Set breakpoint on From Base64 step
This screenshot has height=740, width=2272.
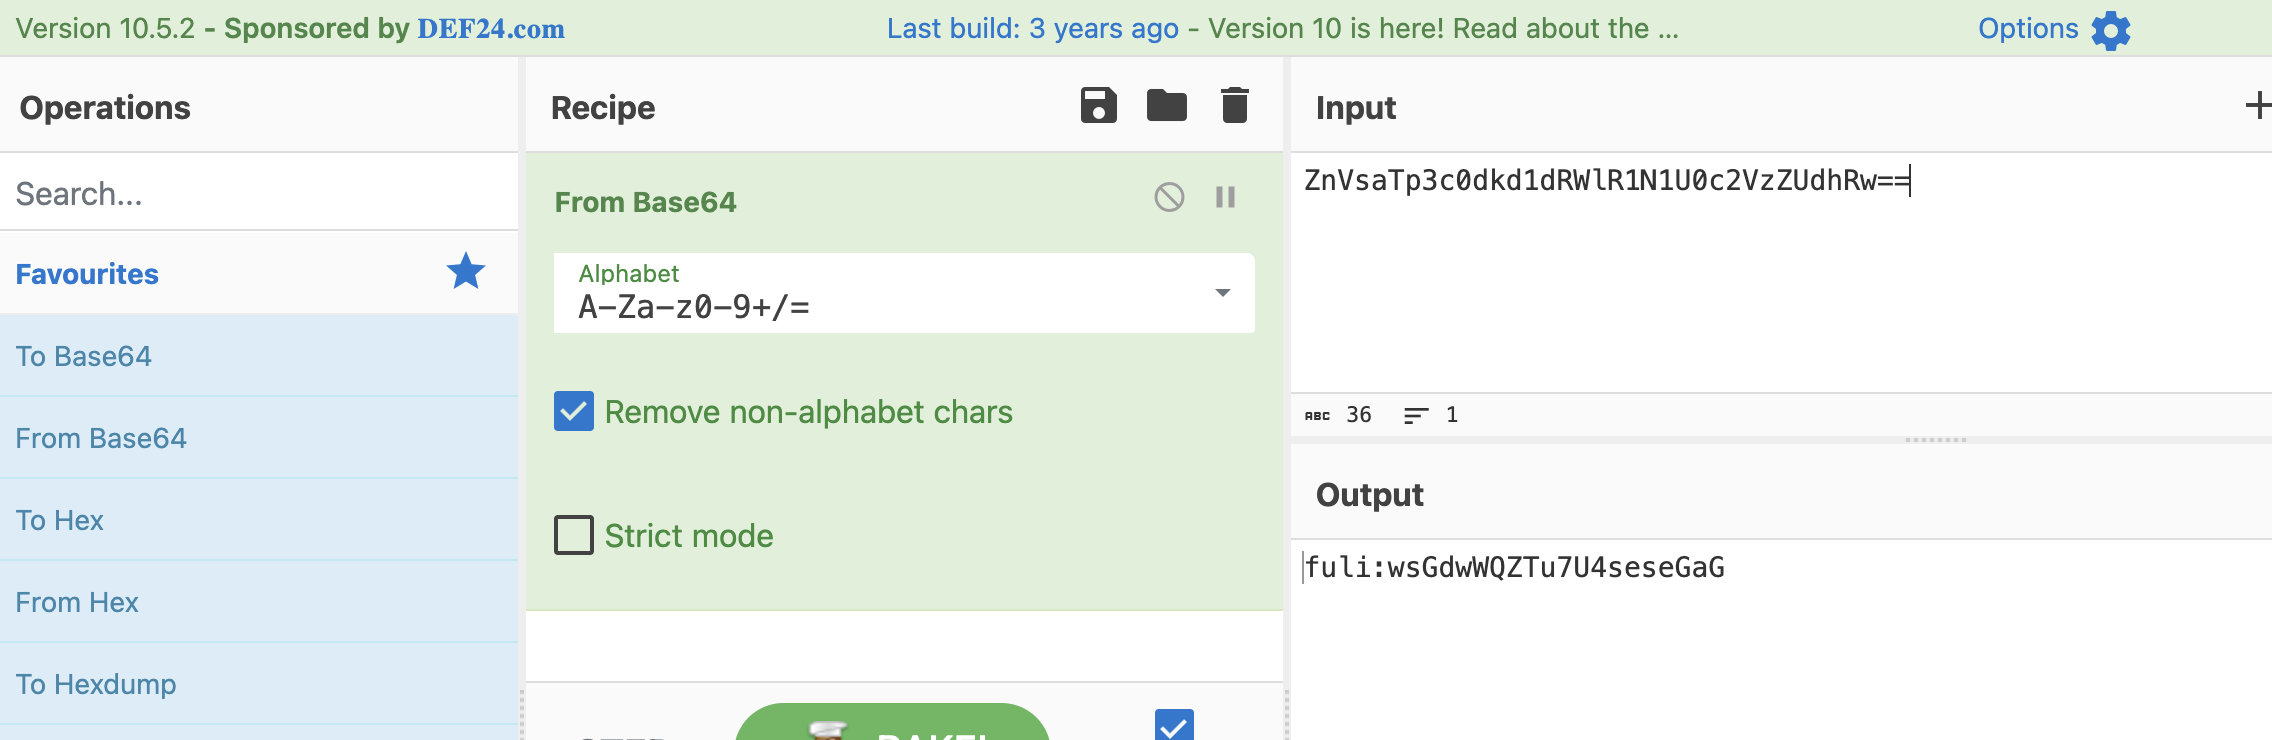(x=1225, y=197)
